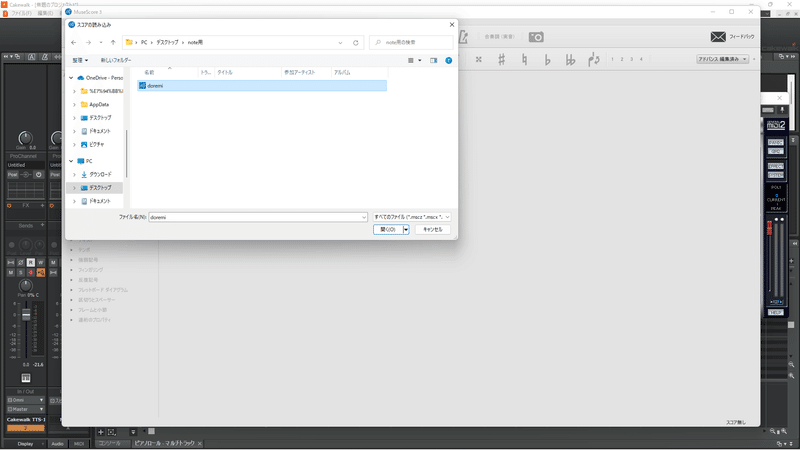This screenshot has height=450, width=800.
Task: Open the file type filter dropdown
Action: (412, 217)
